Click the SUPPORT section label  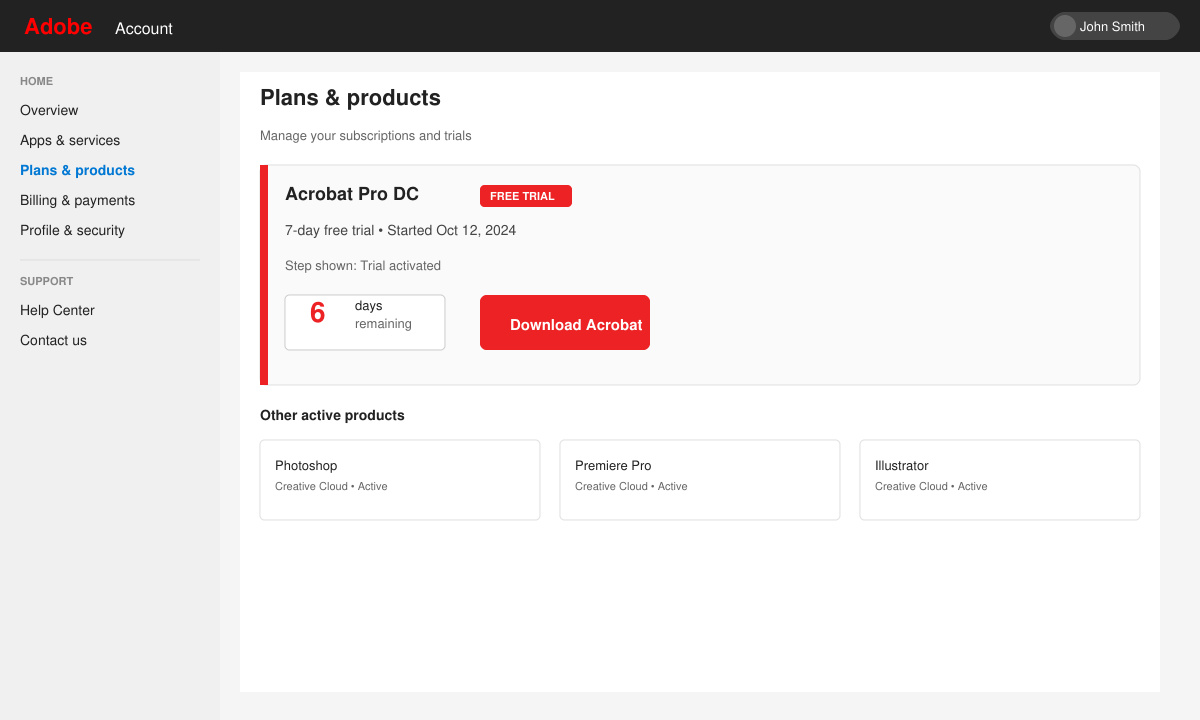coord(46,281)
